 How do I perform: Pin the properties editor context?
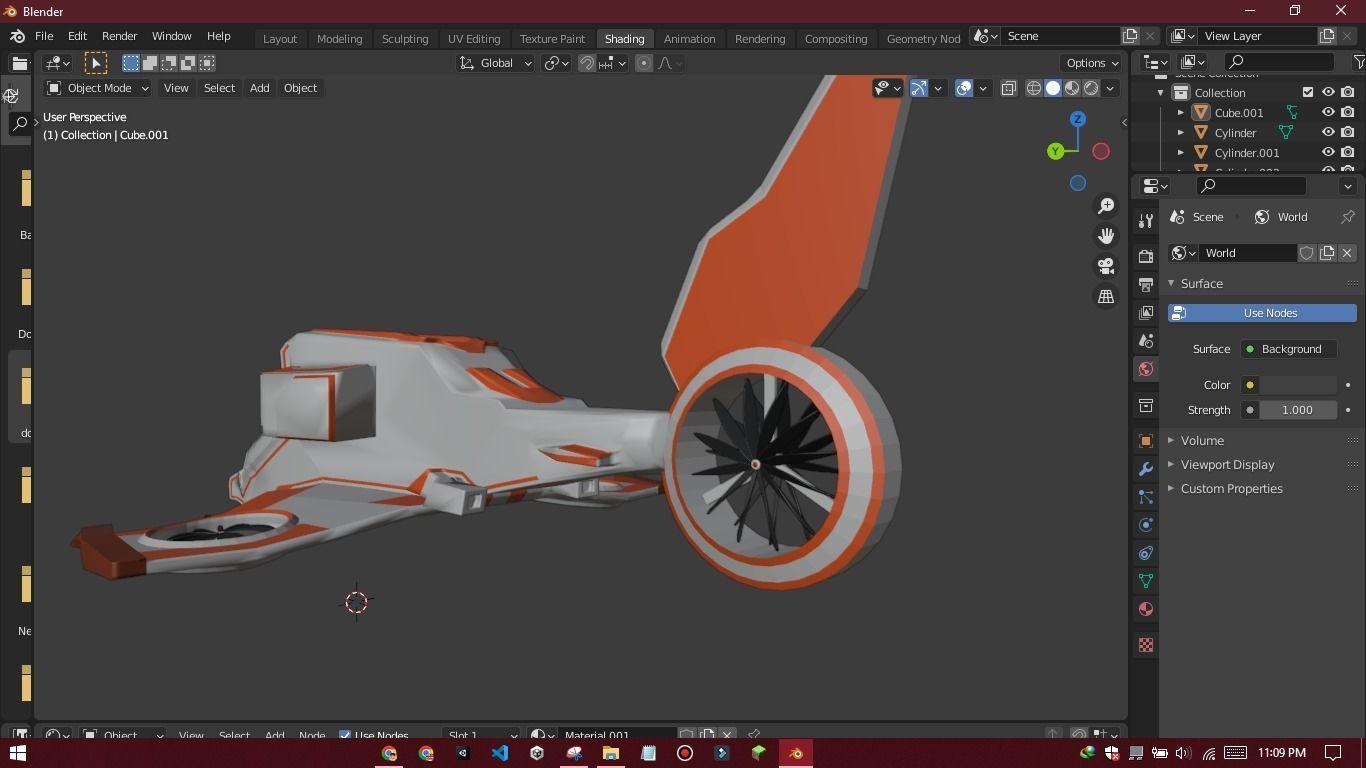click(1348, 217)
